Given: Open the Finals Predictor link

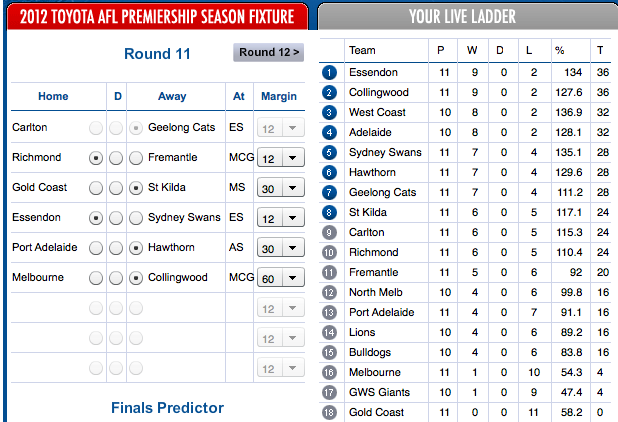Looking at the screenshot, I should point(167,407).
